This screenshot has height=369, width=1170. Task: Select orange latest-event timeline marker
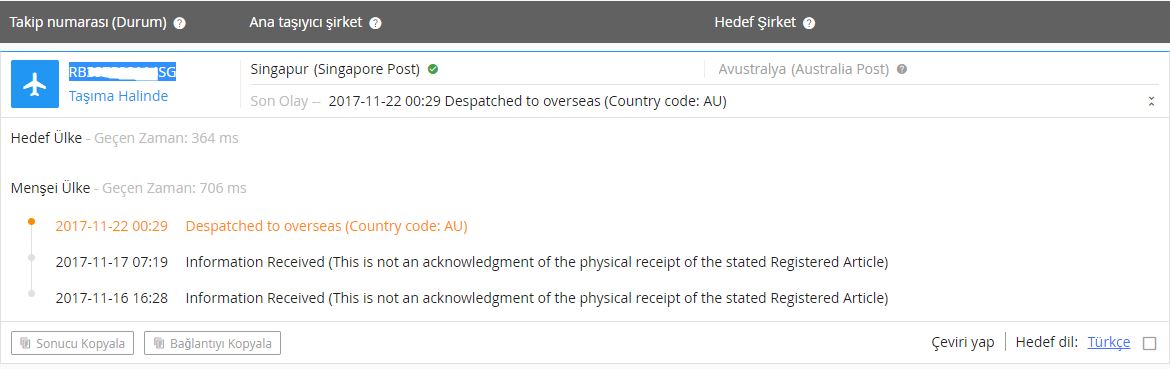(31, 221)
